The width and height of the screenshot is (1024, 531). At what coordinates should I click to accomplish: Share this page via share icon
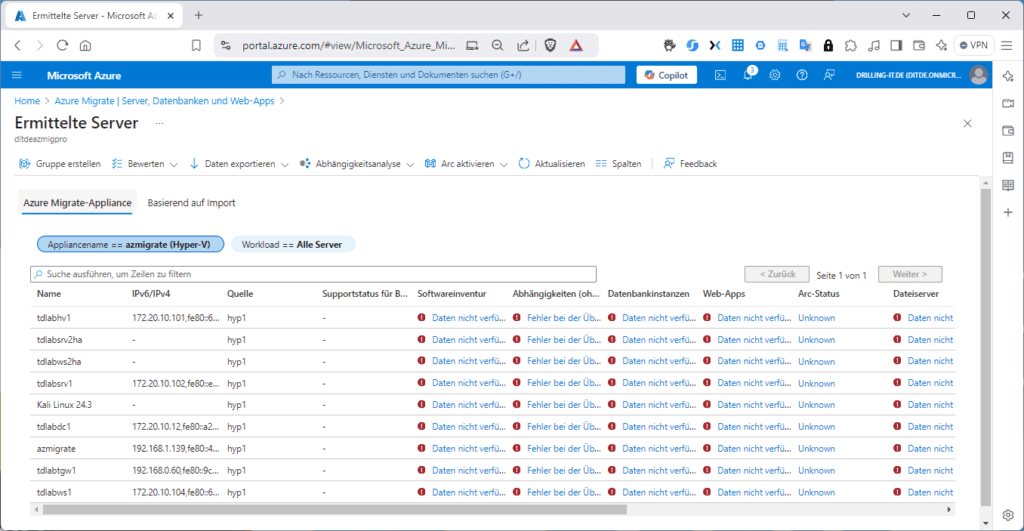pos(523,45)
